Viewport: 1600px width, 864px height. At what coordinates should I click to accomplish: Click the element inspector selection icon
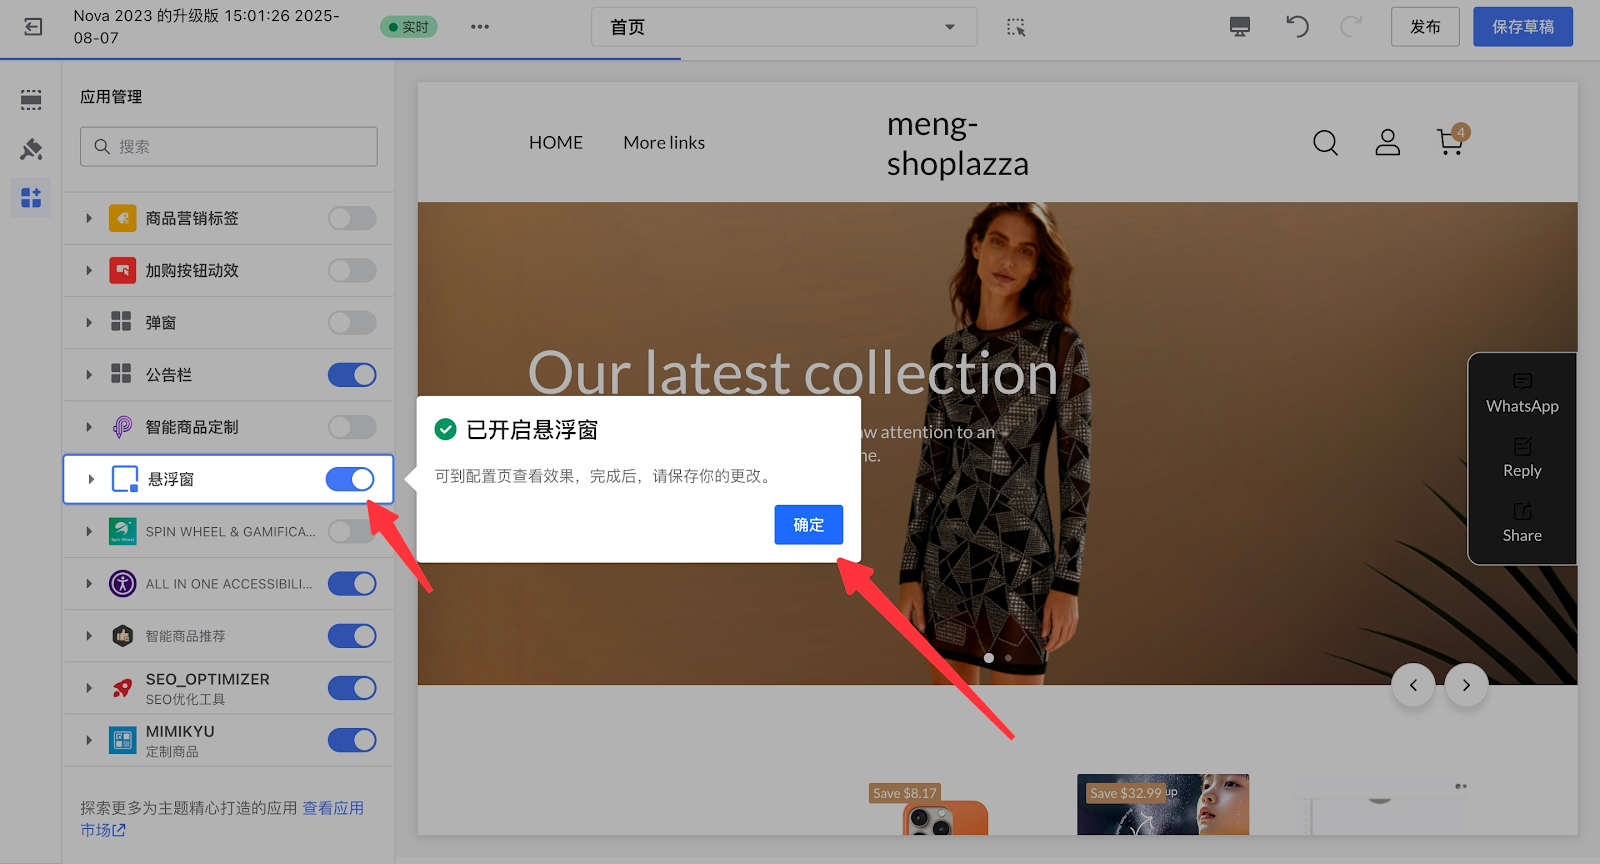[1016, 27]
